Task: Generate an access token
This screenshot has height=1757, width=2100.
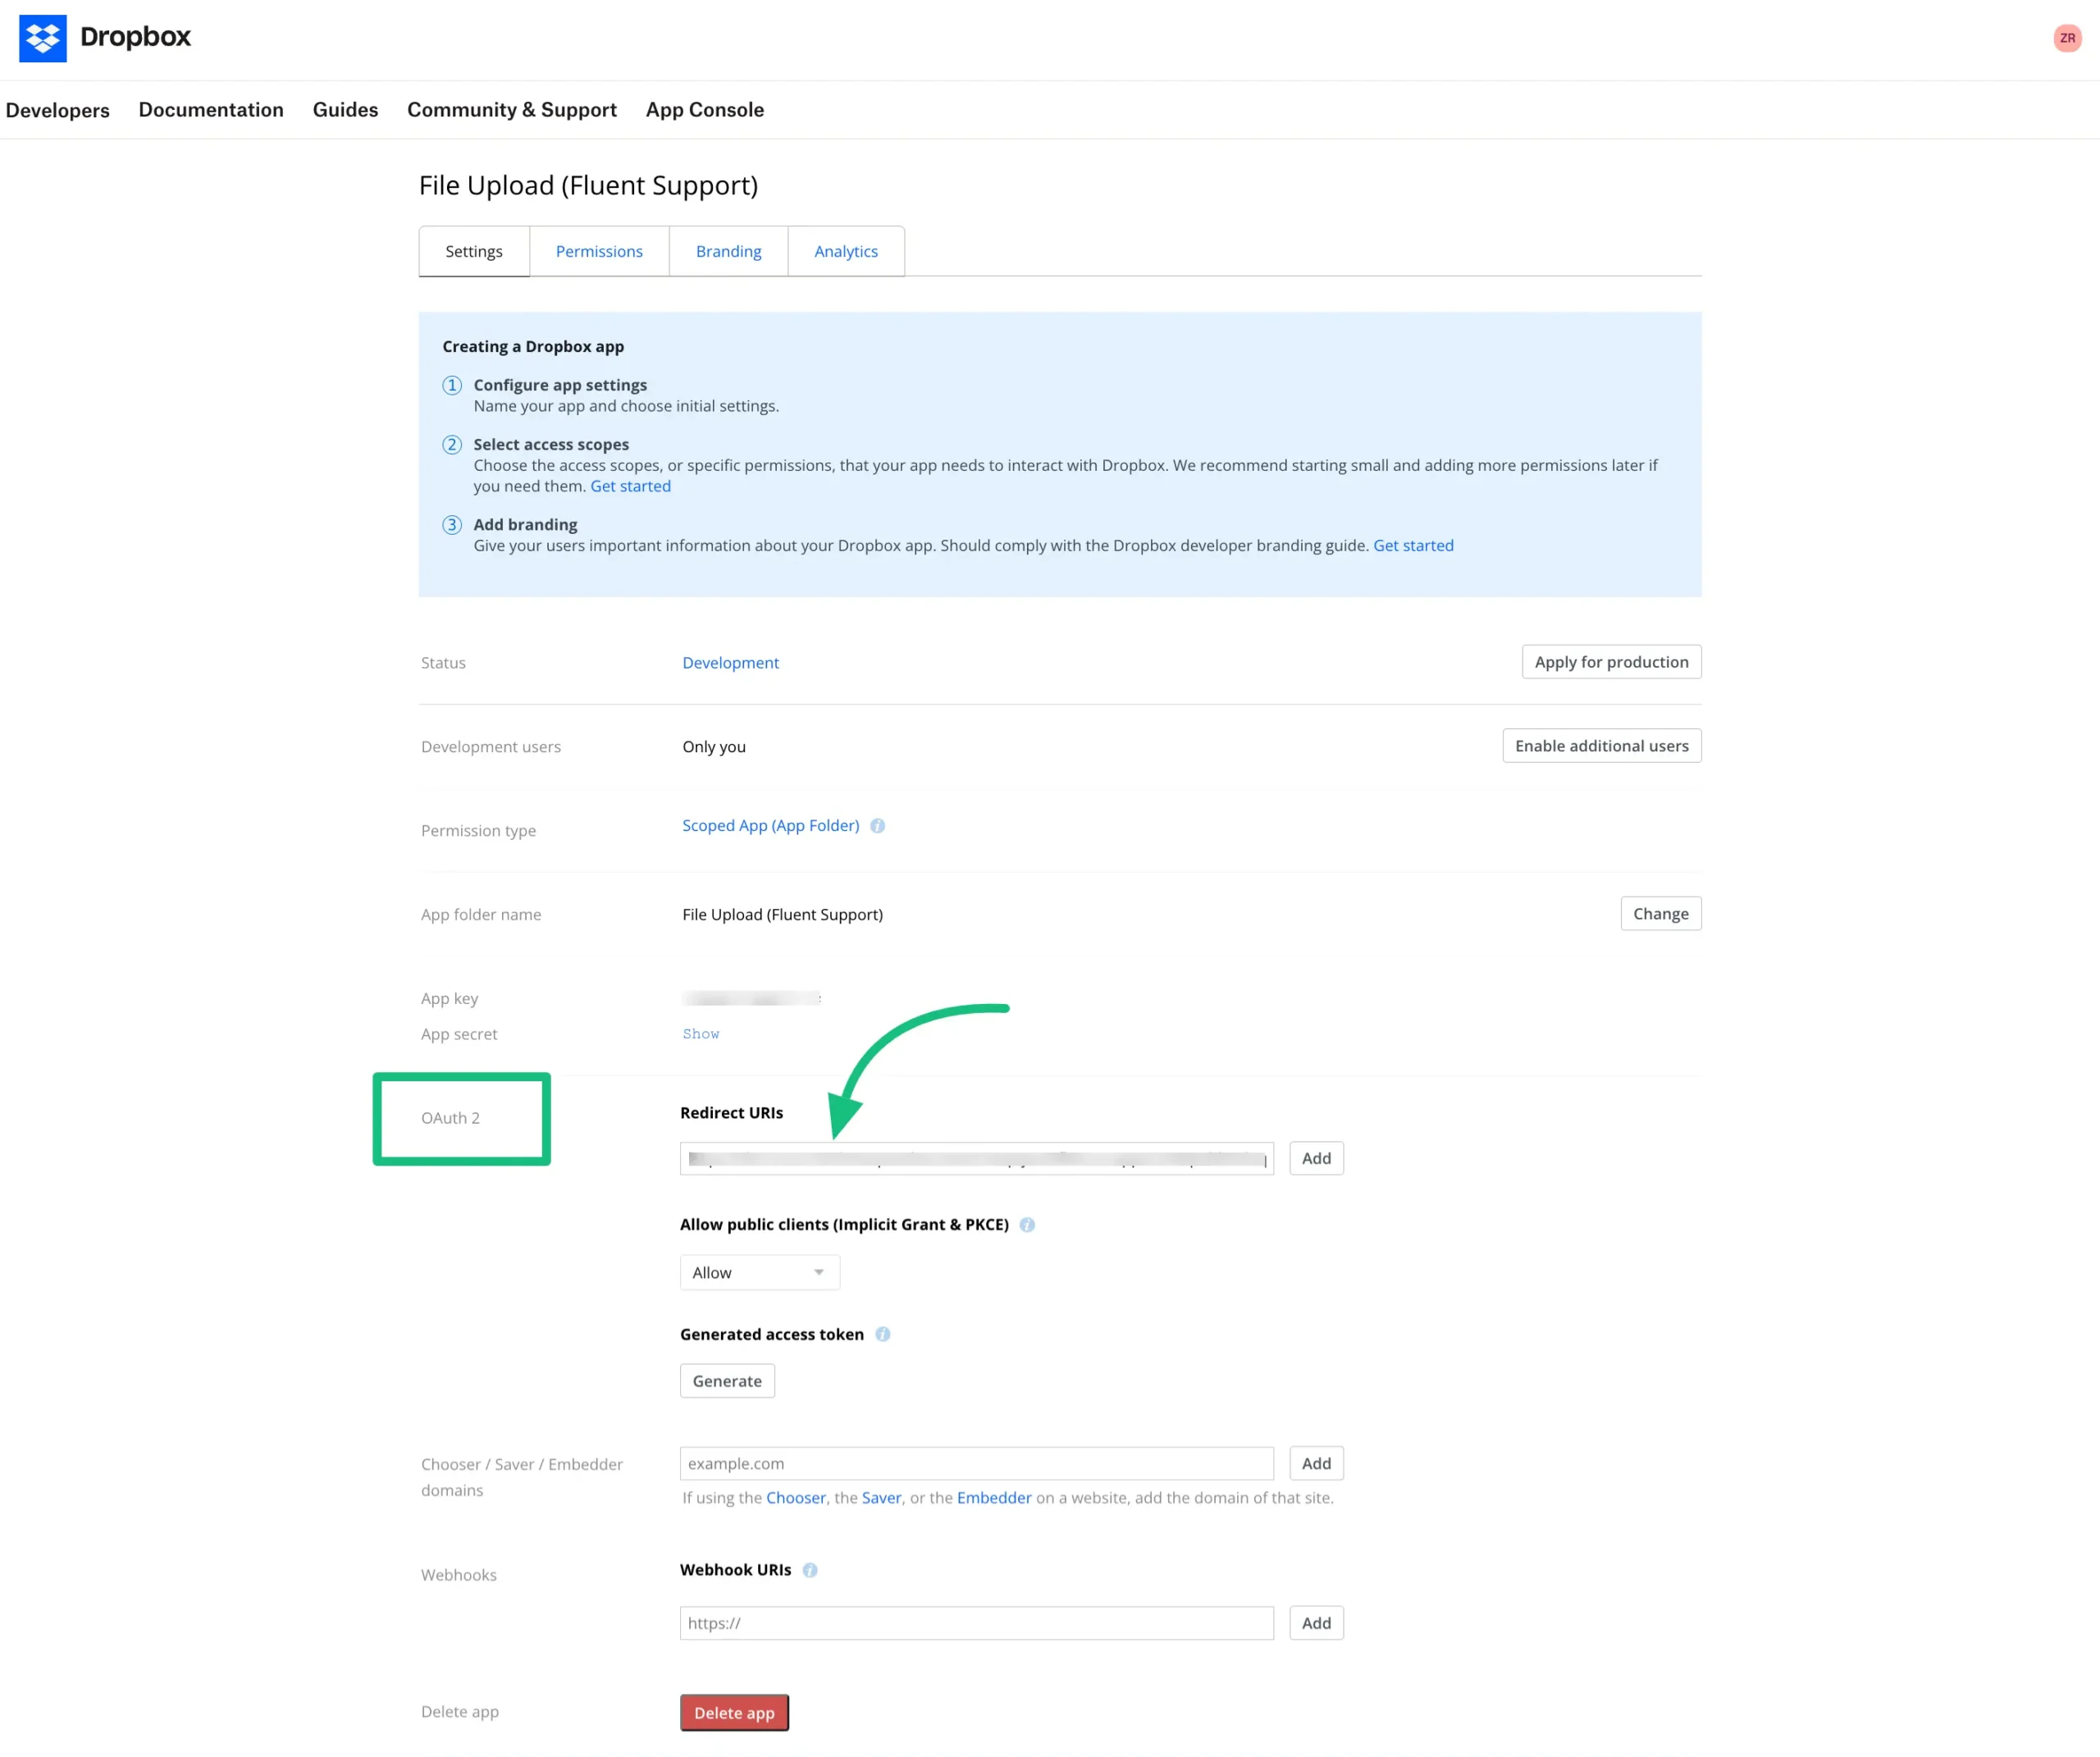Action: (727, 1380)
